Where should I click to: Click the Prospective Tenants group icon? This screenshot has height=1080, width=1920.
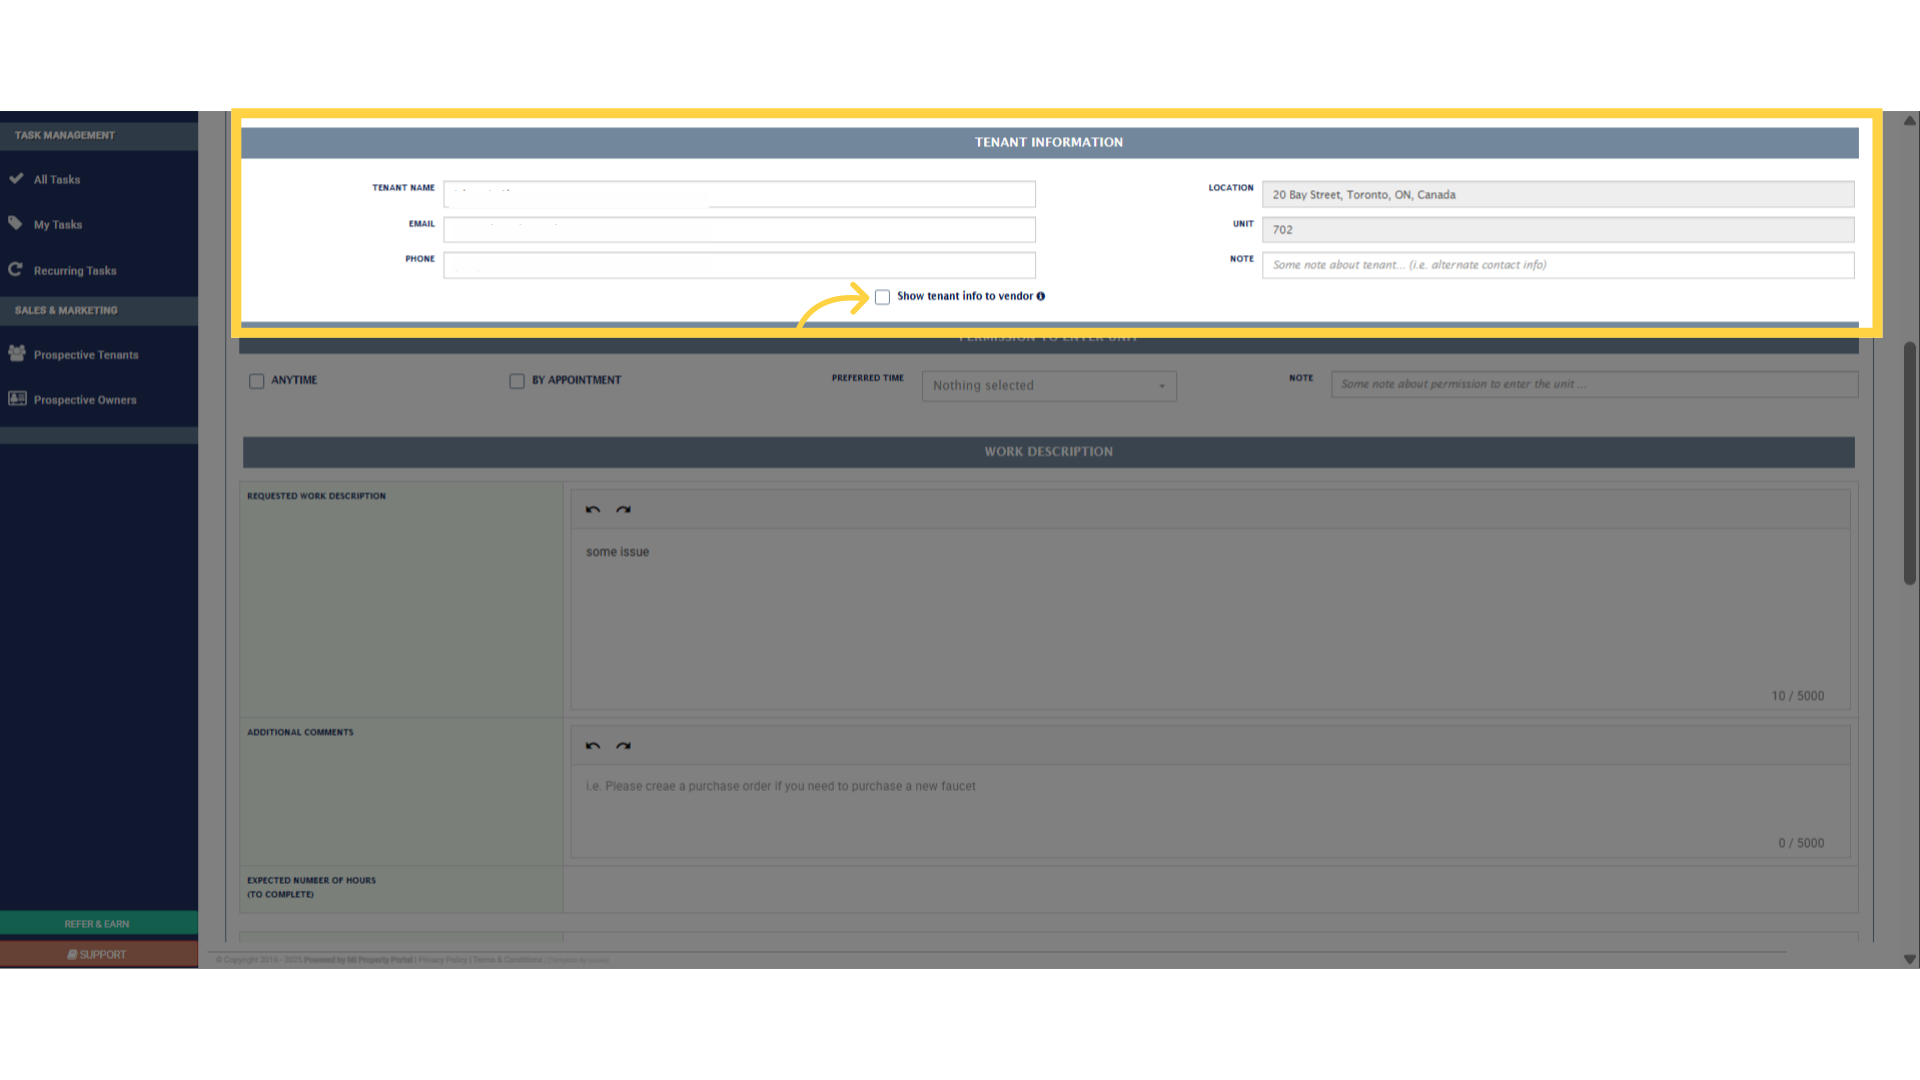pyautogui.click(x=16, y=353)
